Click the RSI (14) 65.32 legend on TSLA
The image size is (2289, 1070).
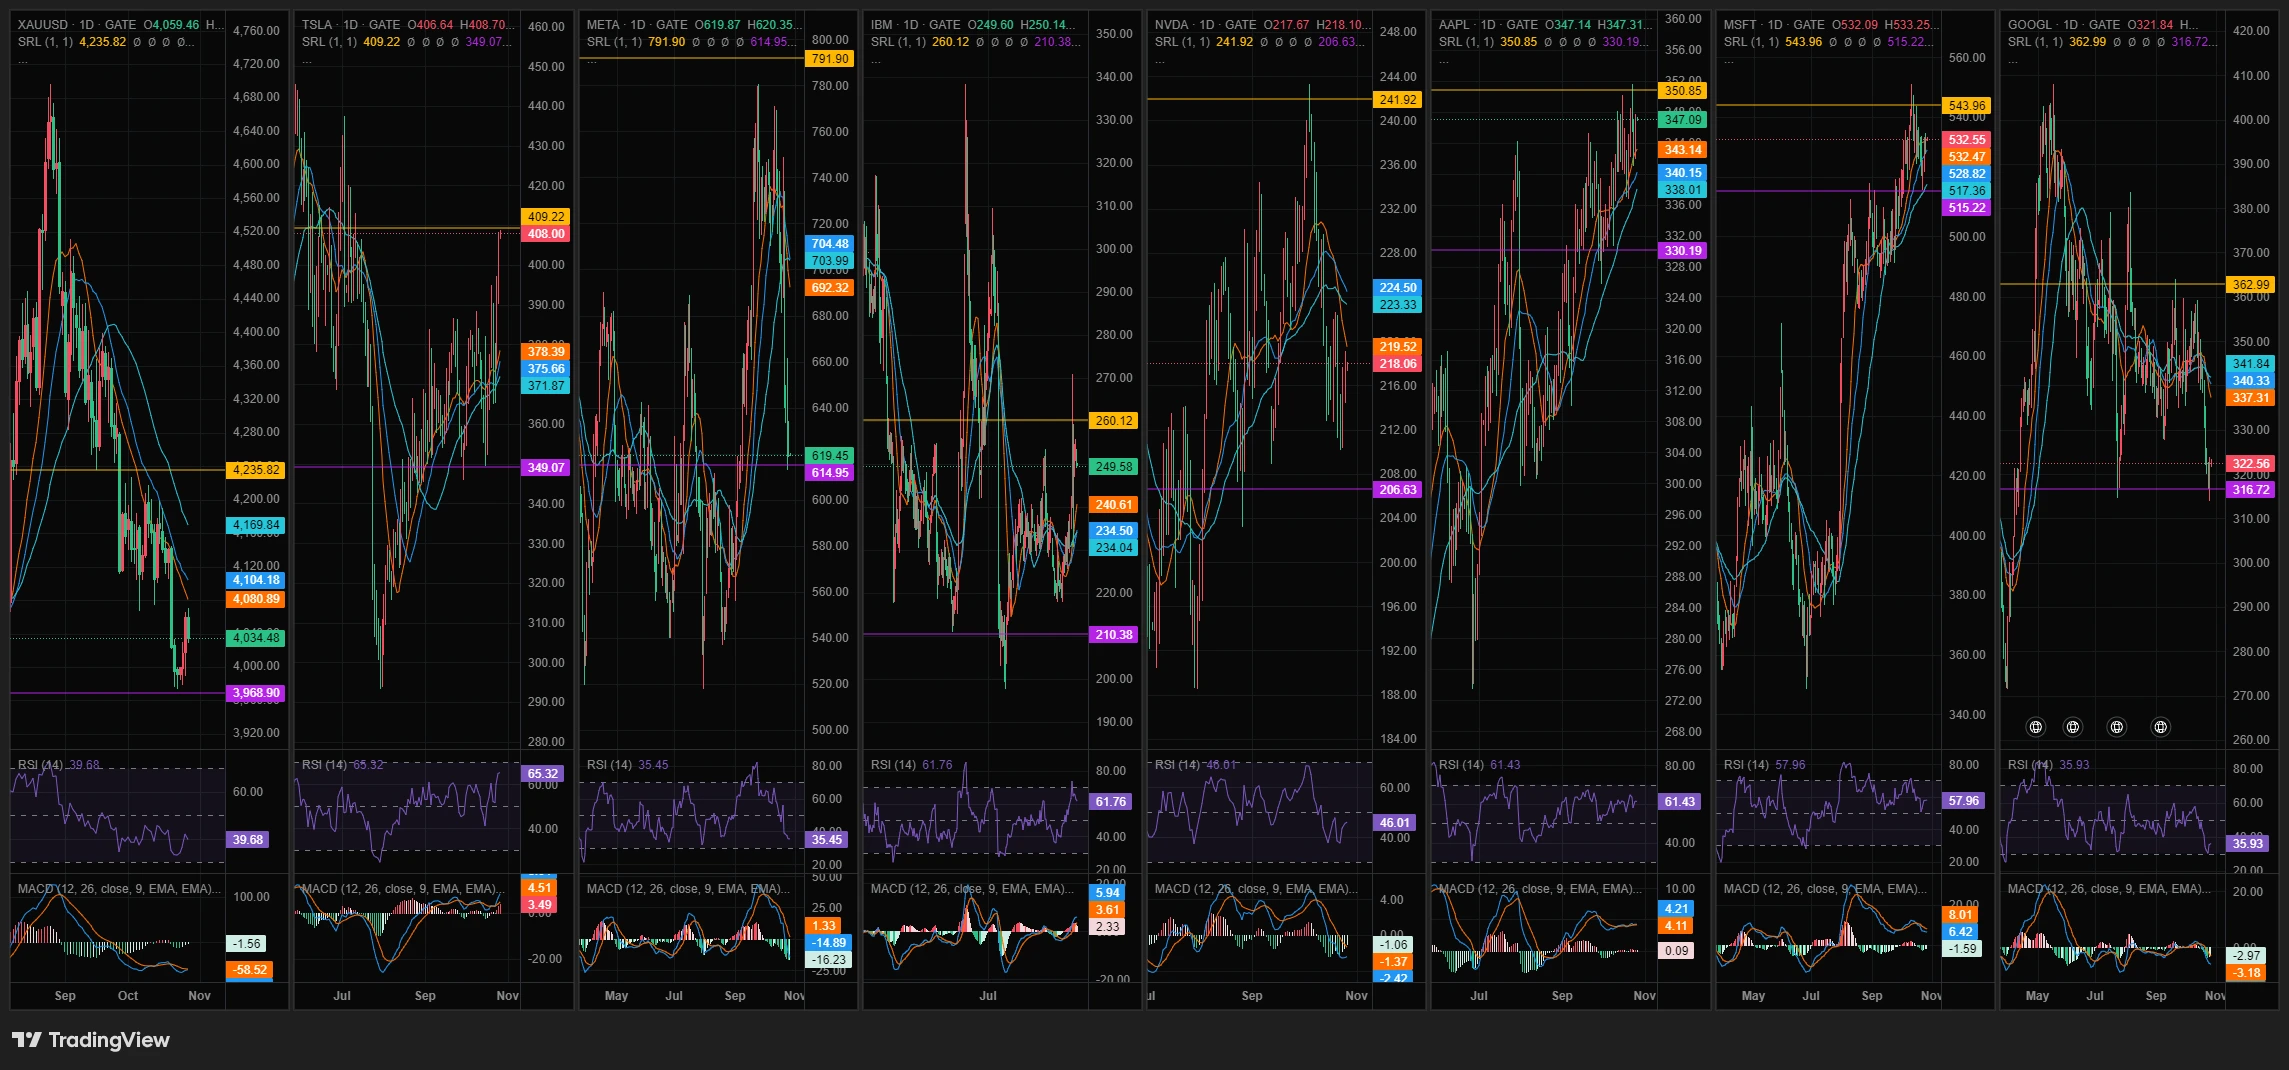click(x=342, y=765)
